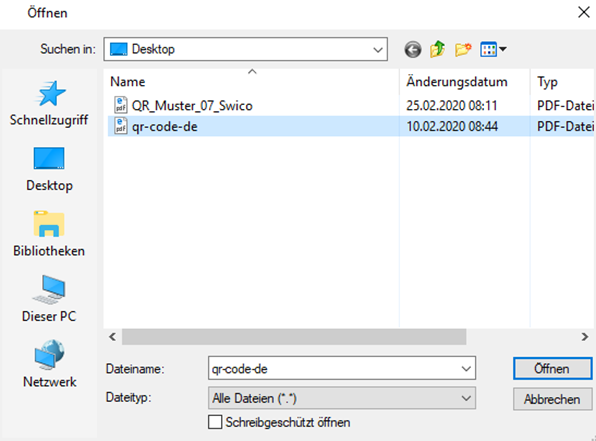
Task: Select the QR_Muster_07_Swico file
Action: (192, 105)
